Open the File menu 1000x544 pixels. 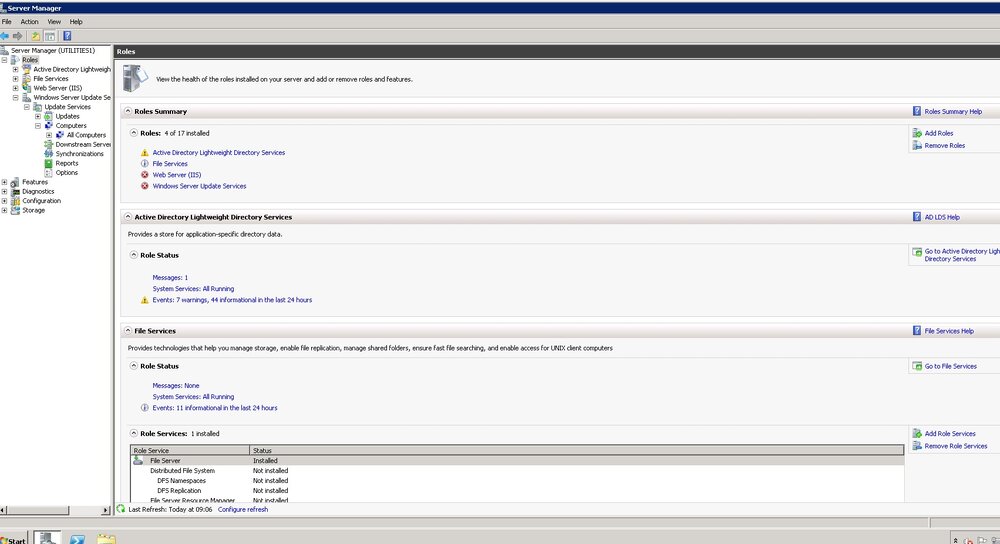(6, 22)
